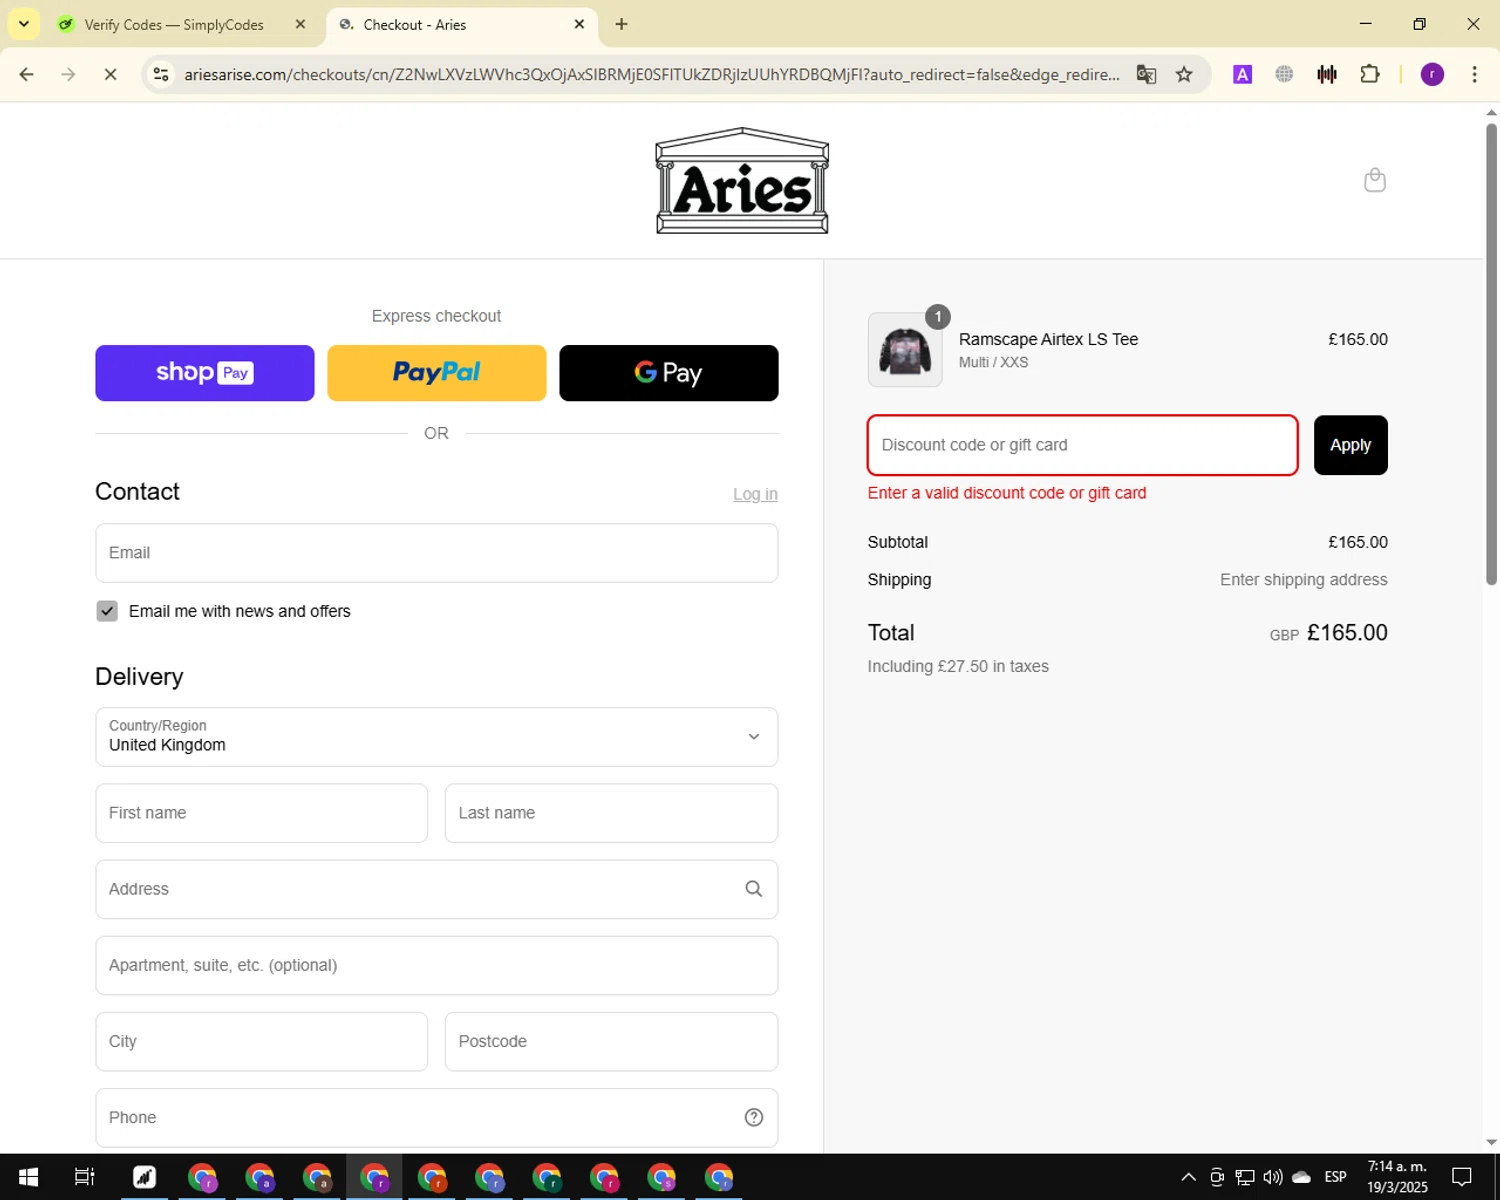
Task: Open the notification center icon
Action: tap(1462, 1177)
